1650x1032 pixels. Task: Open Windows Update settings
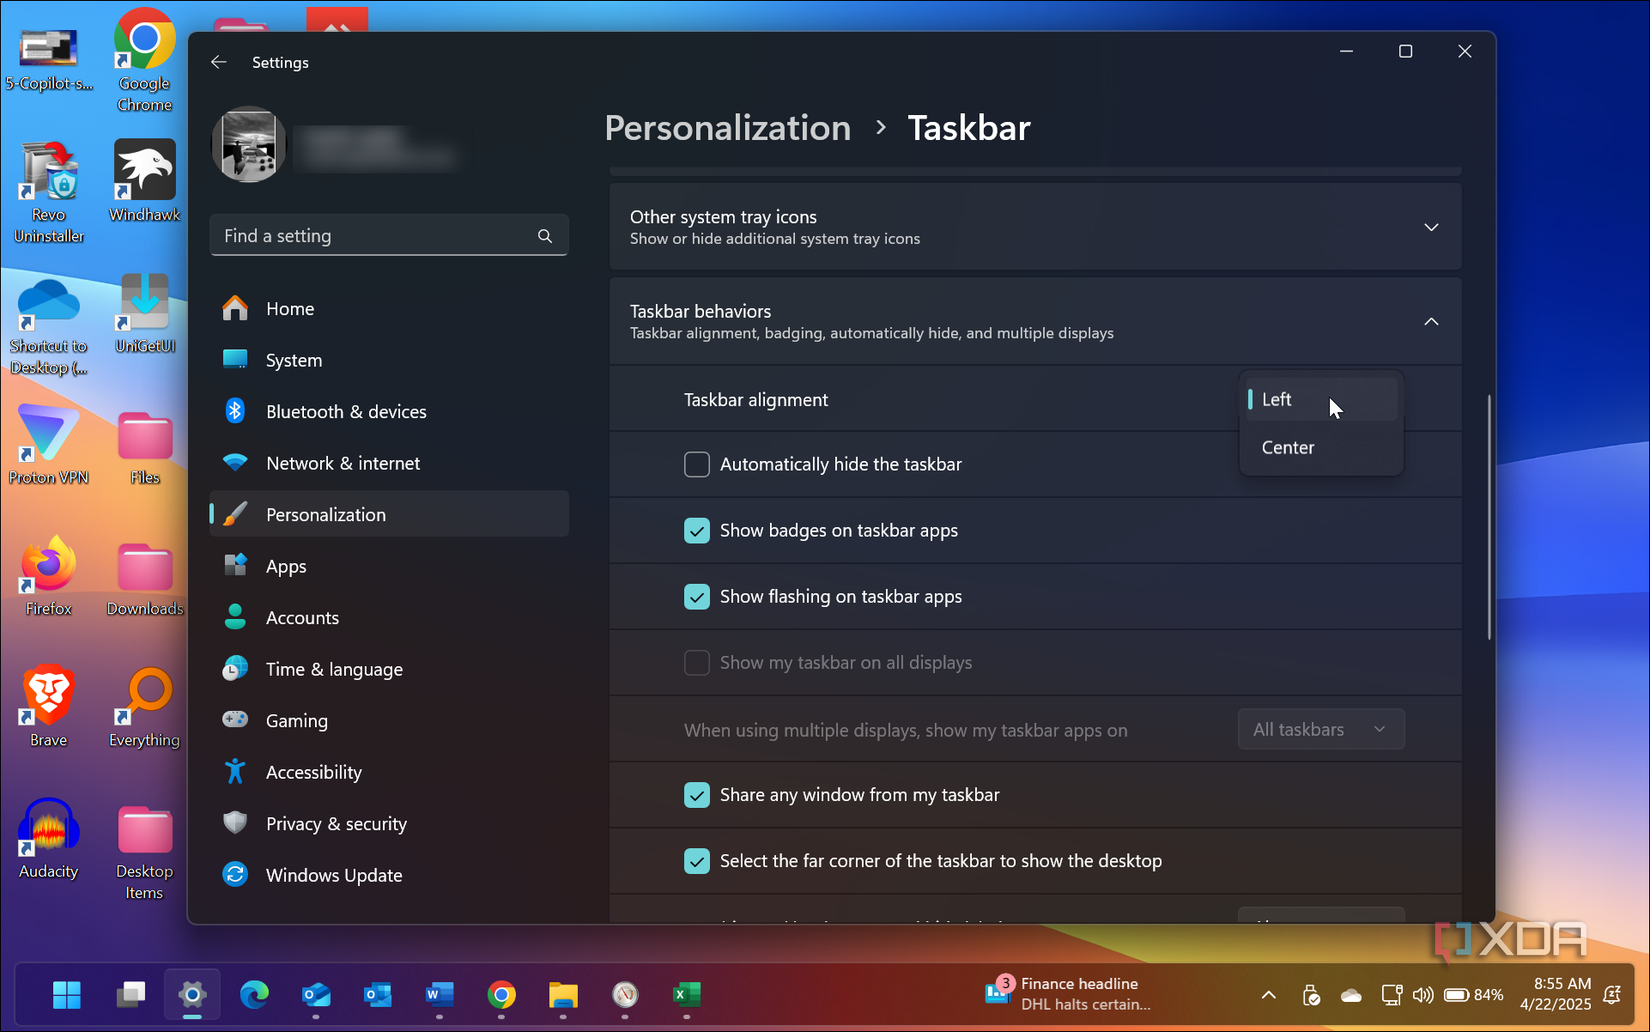[x=335, y=875]
